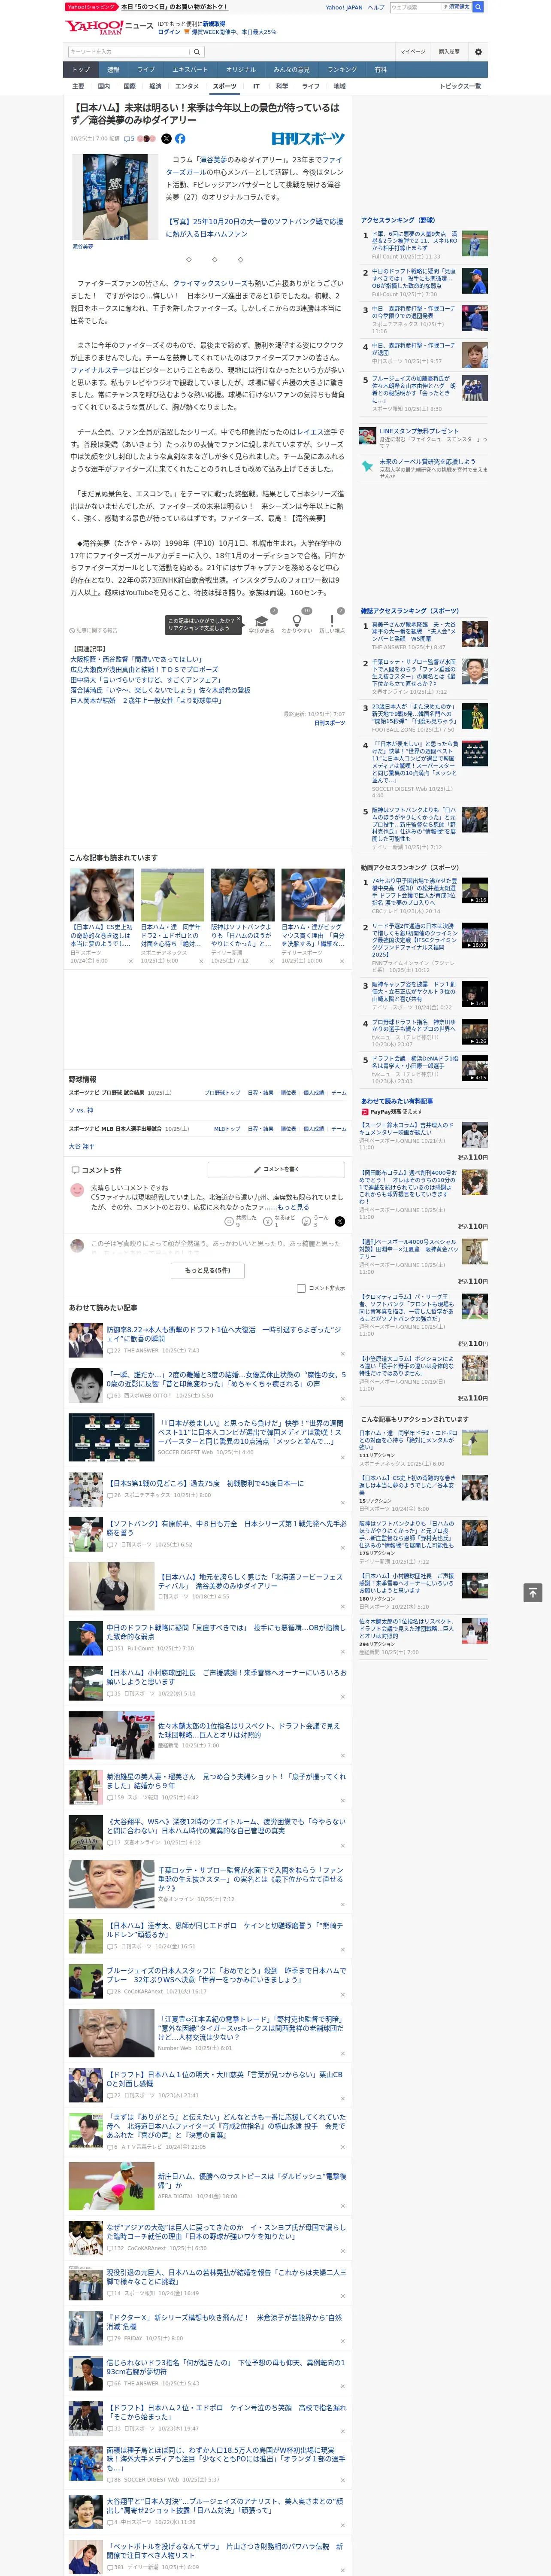The width and height of the screenshot is (551, 2576).
Task: Click the first commenter's pink avatar
Action: [x=77, y=1190]
